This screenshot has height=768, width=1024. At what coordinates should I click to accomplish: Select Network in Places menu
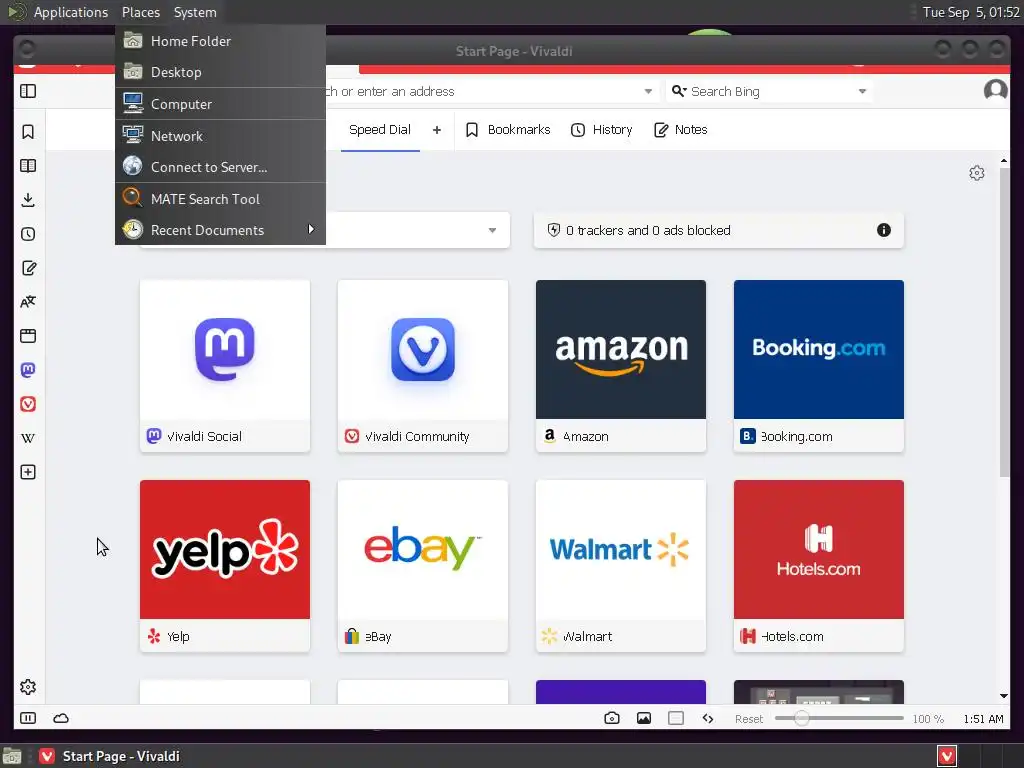tap(220, 136)
